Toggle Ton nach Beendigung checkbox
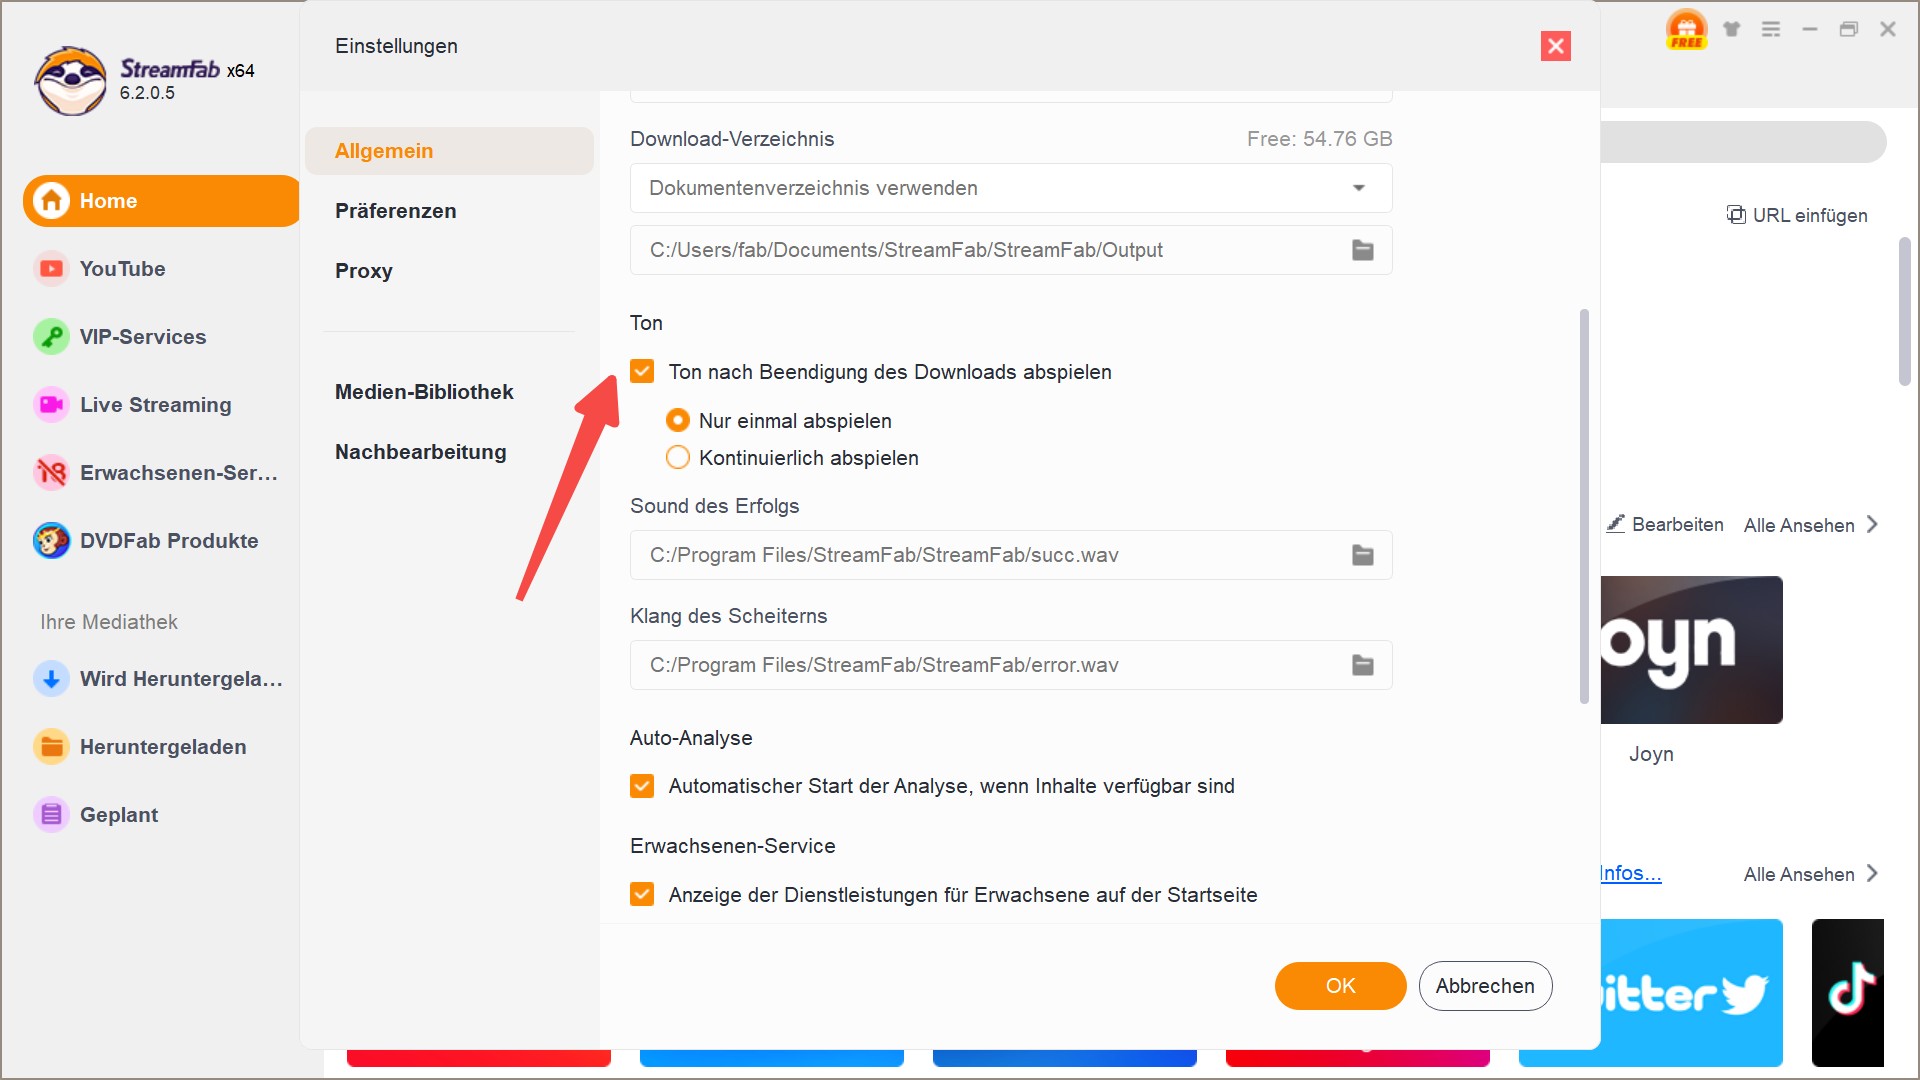The image size is (1920, 1080). pyautogui.click(x=641, y=371)
